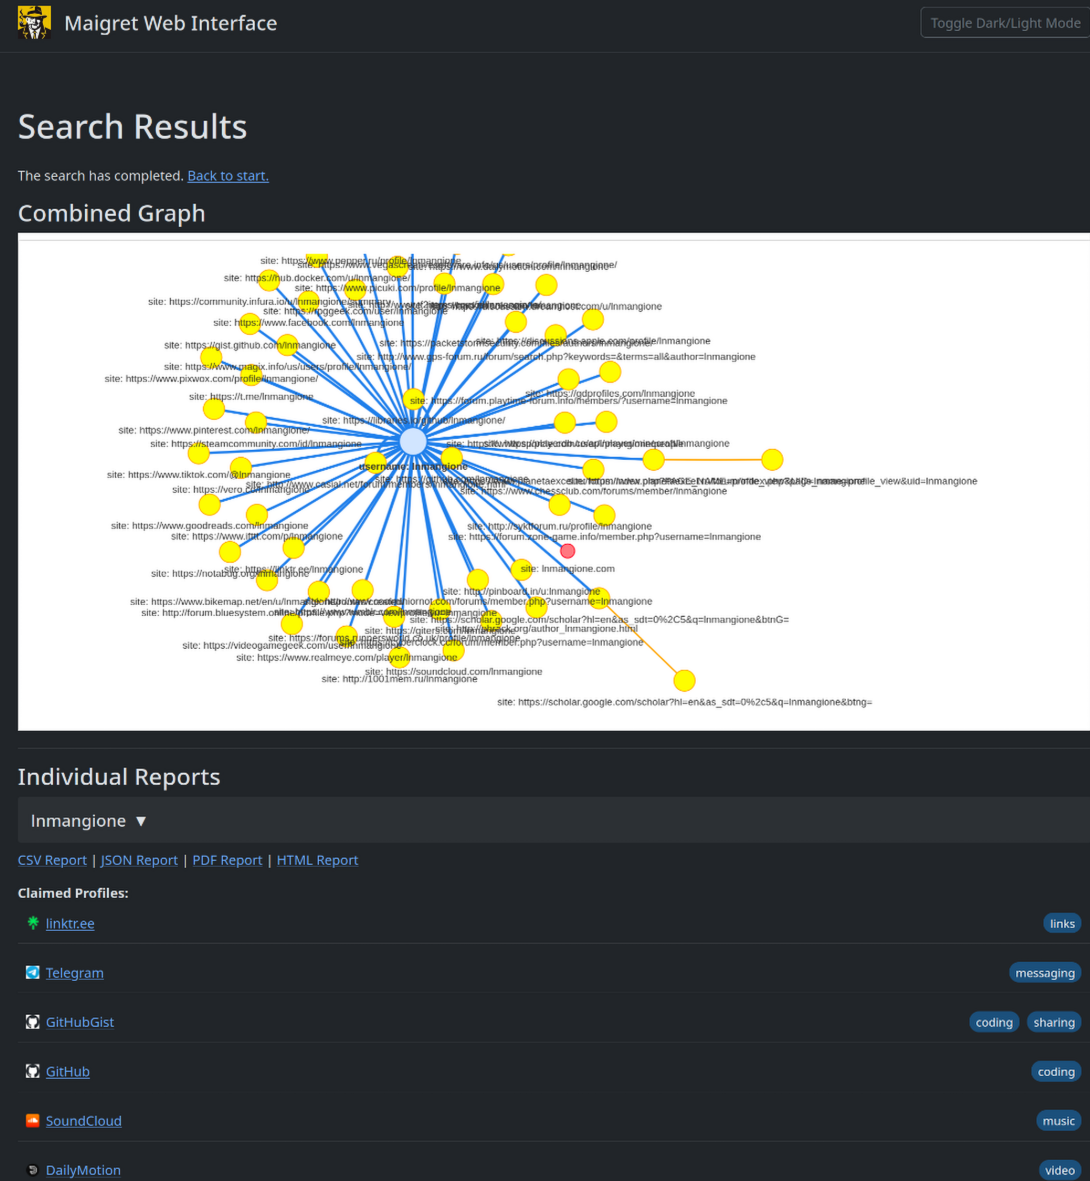Click the linktr.ee site icon

pyautogui.click(x=32, y=922)
